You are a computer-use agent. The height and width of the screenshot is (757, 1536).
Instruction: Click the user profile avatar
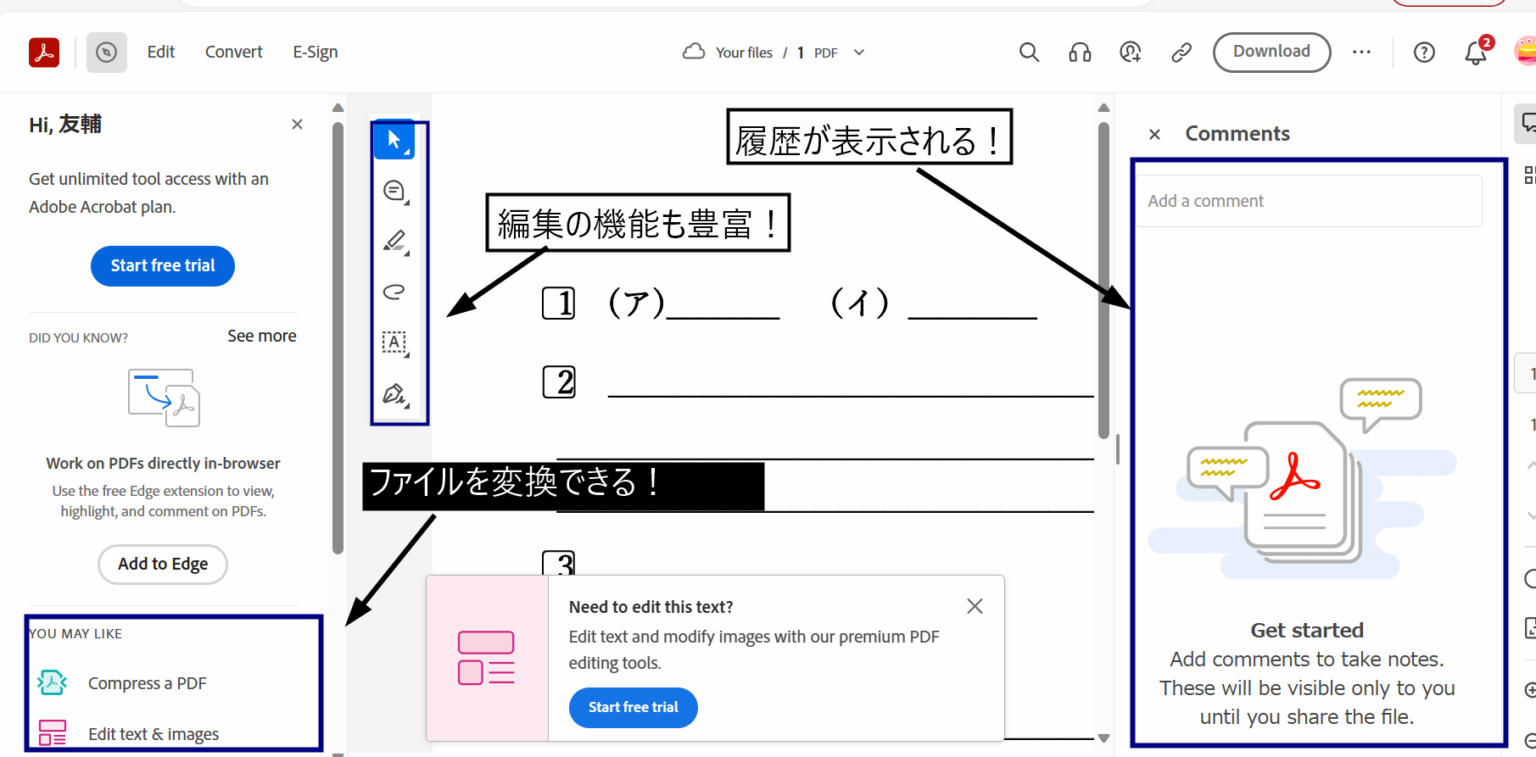point(1525,52)
